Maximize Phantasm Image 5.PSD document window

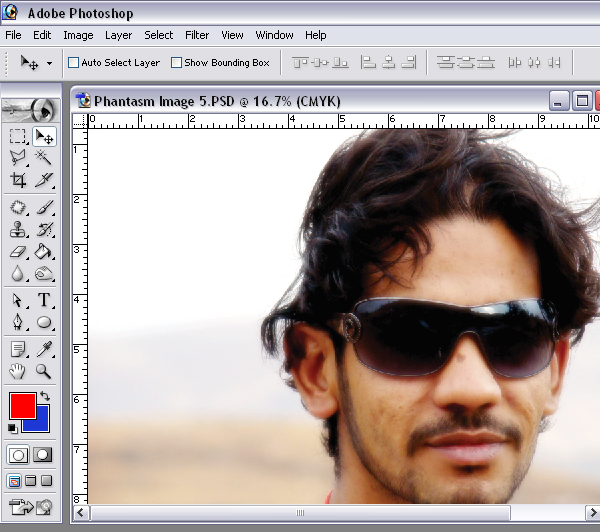582,101
